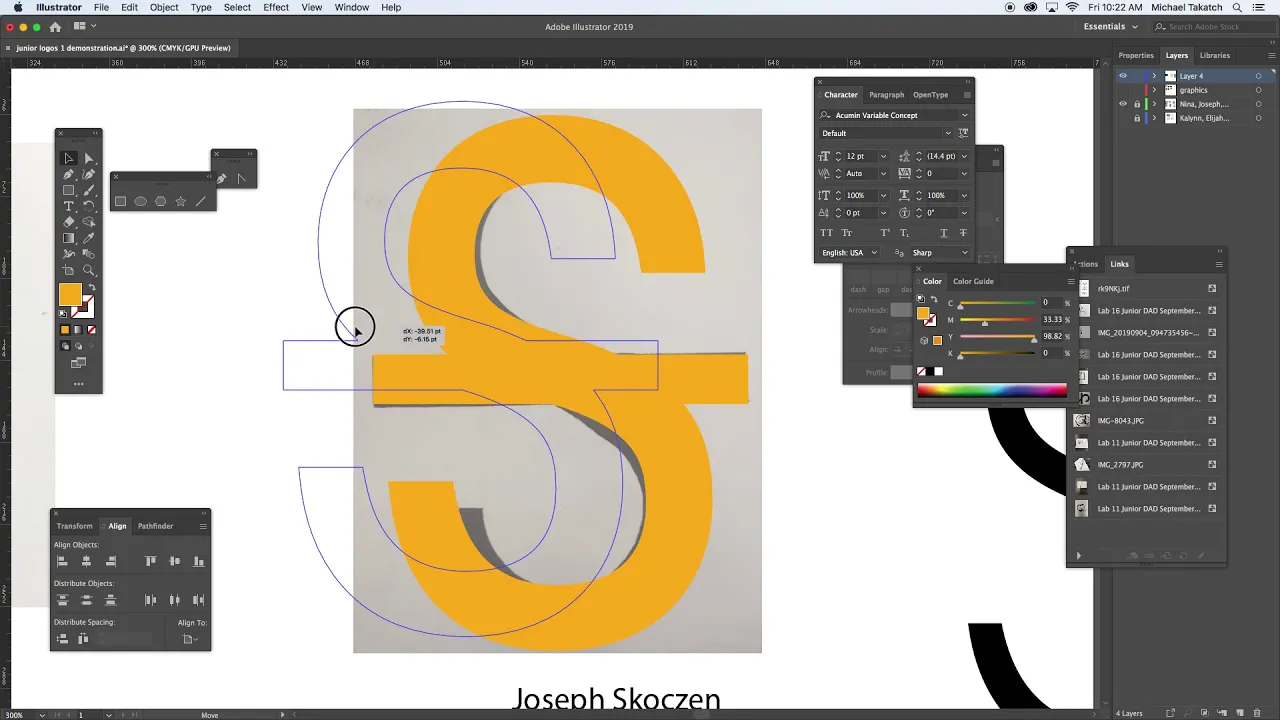Select the Rotate tool

click(x=89, y=206)
